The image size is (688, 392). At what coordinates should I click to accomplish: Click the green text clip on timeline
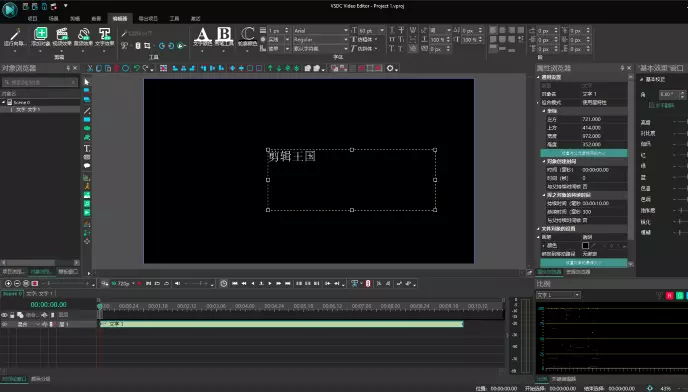point(281,324)
